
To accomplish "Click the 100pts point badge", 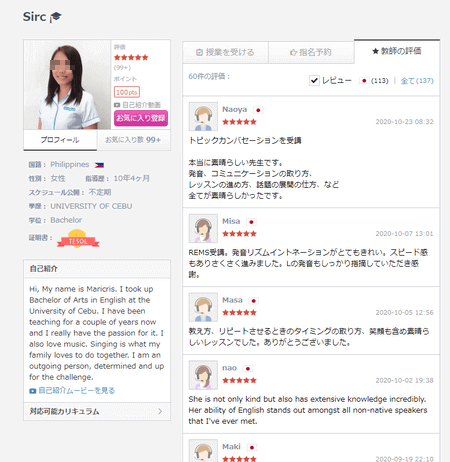I will pyautogui.click(x=127, y=92).
